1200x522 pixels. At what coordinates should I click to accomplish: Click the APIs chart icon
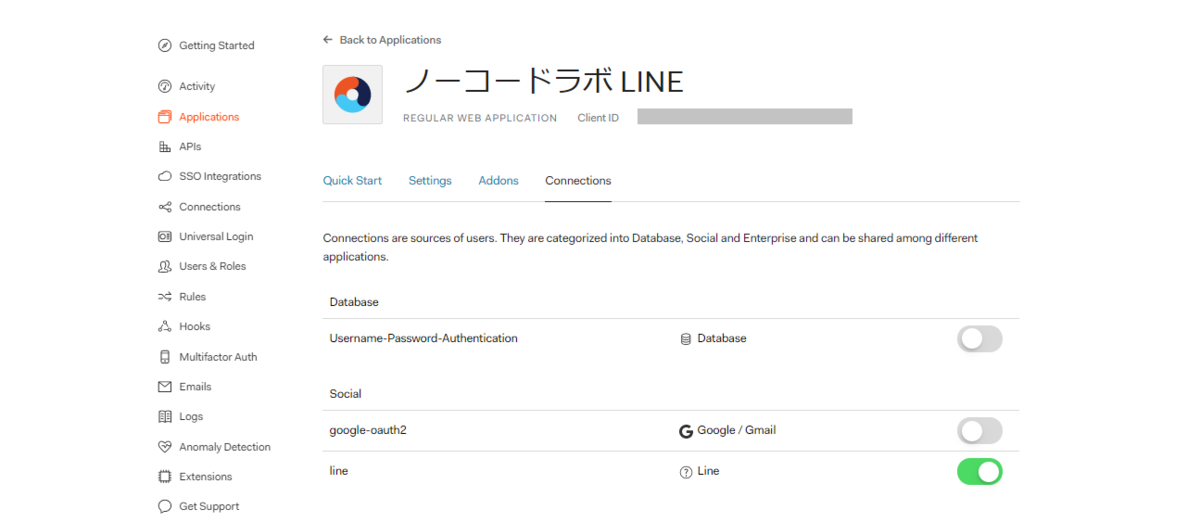coord(165,147)
